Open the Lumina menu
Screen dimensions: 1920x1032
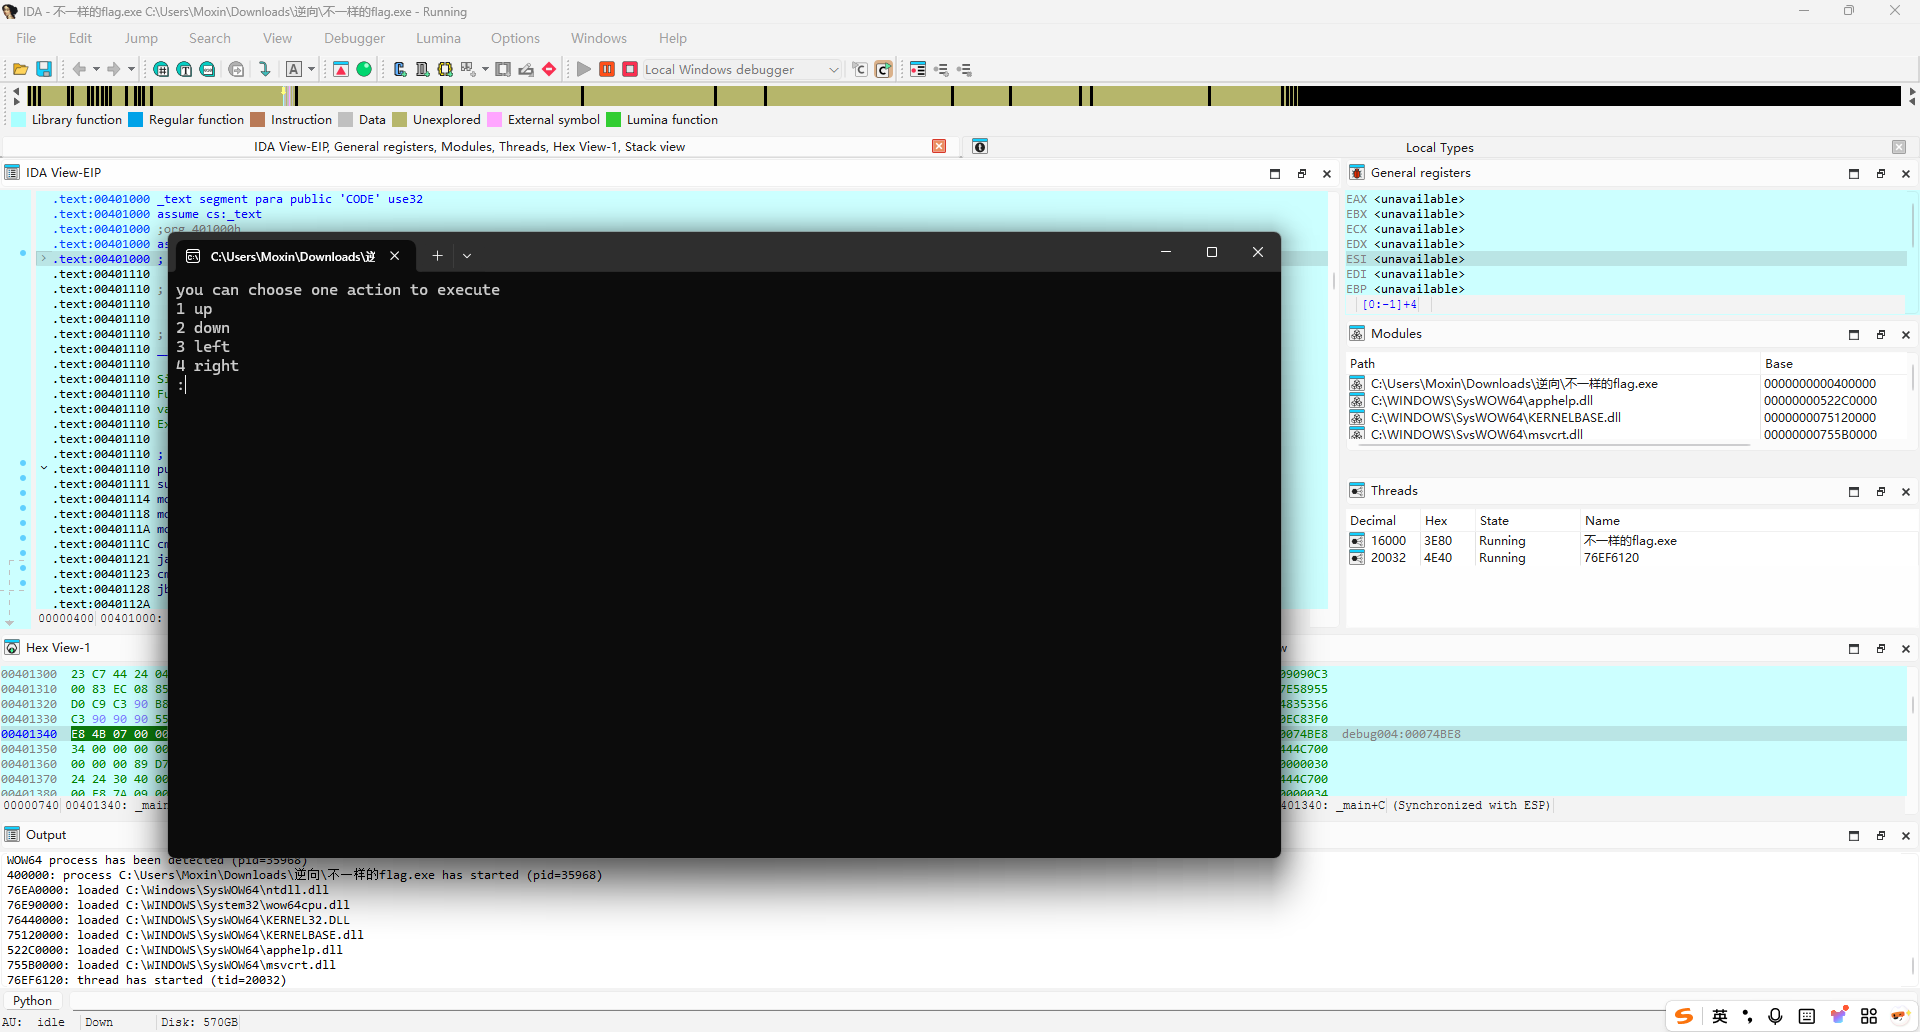tap(438, 38)
